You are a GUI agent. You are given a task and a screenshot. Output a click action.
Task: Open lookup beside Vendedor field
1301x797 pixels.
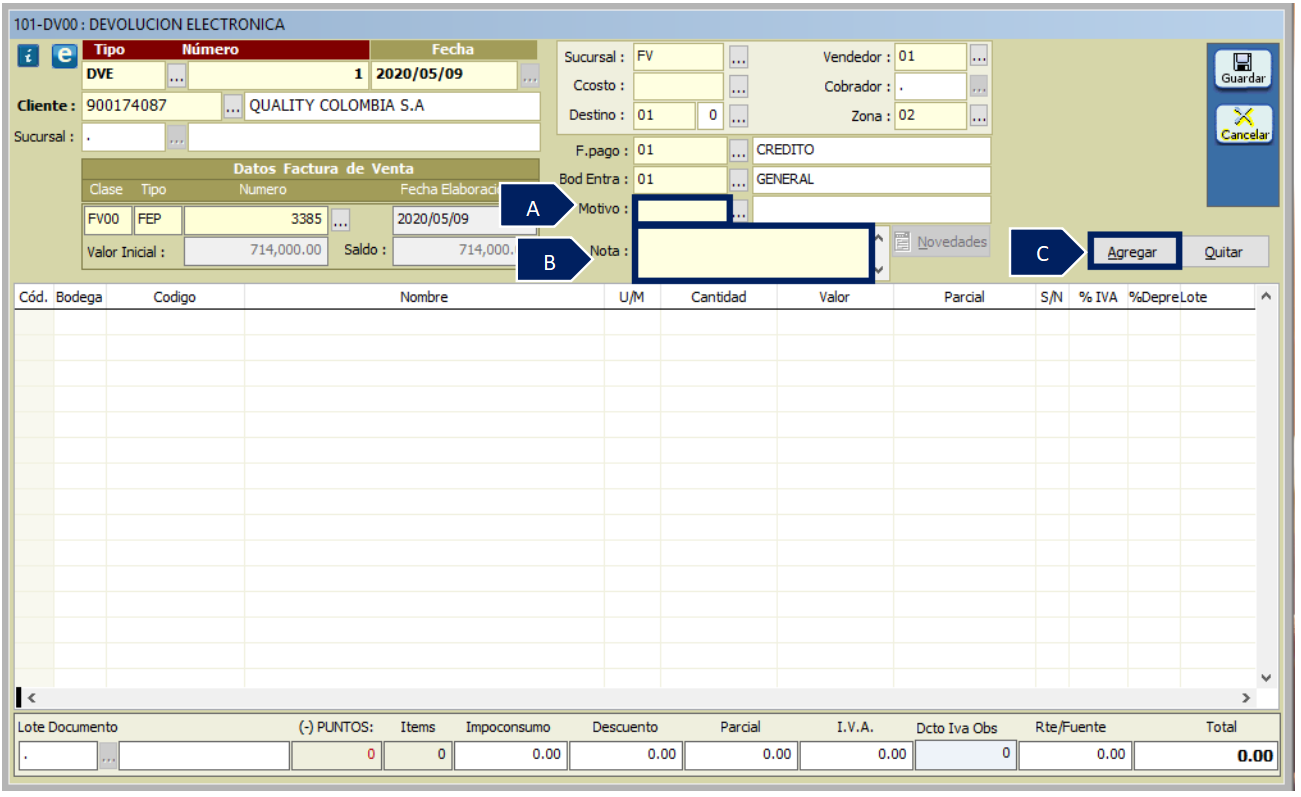coord(979,57)
